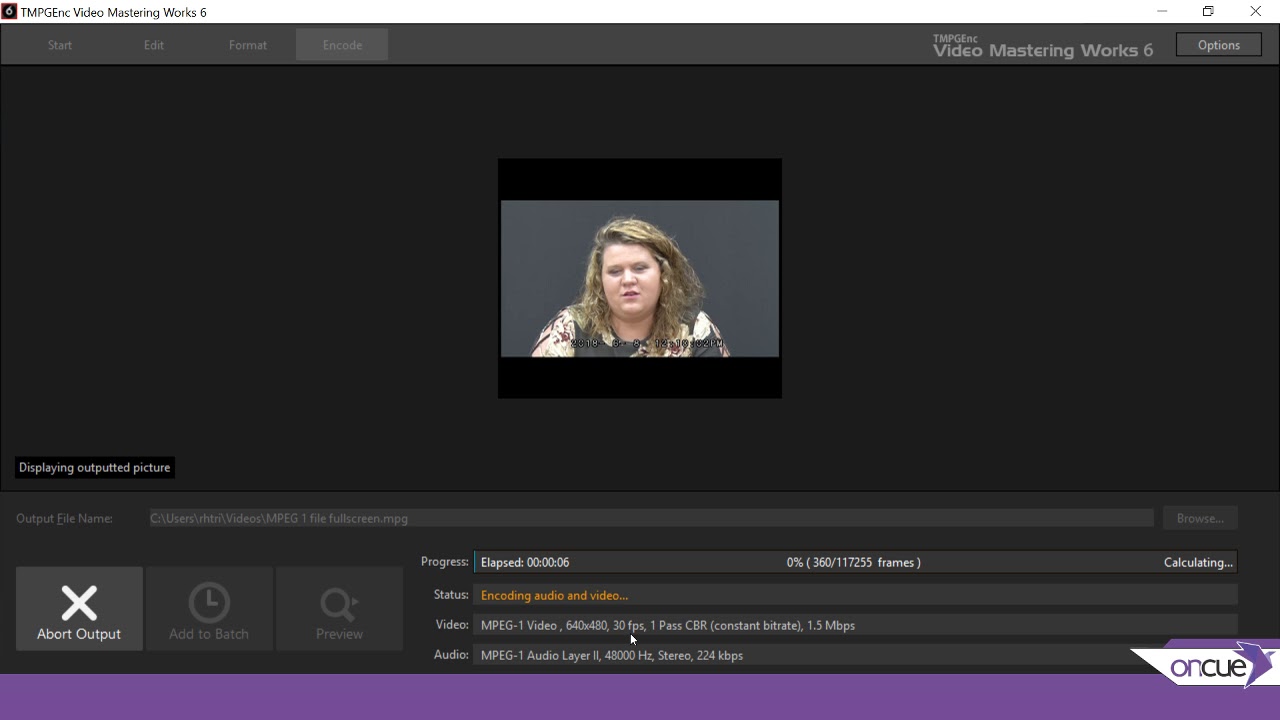Click the 'Calculating...' remaining time text
Viewport: 1280px width, 720px height.
tap(1198, 562)
